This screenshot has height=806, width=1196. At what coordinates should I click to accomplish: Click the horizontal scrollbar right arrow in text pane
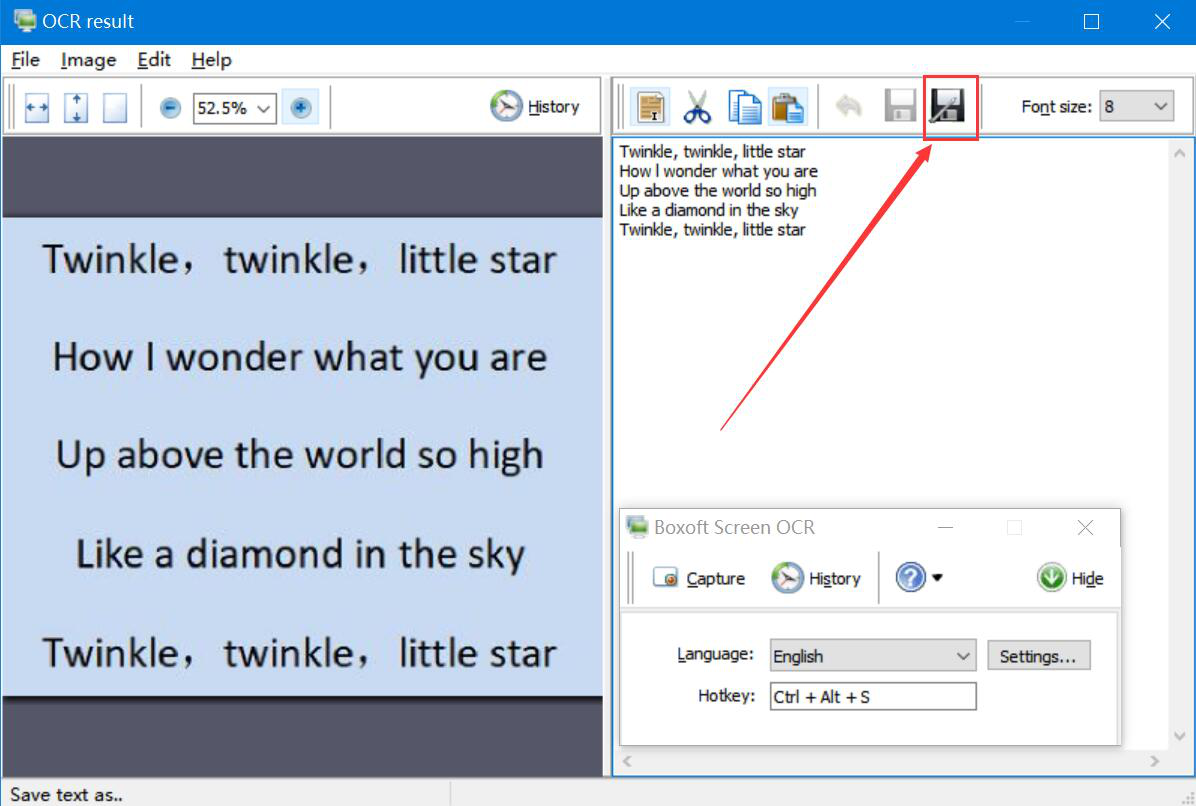coord(1154,761)
